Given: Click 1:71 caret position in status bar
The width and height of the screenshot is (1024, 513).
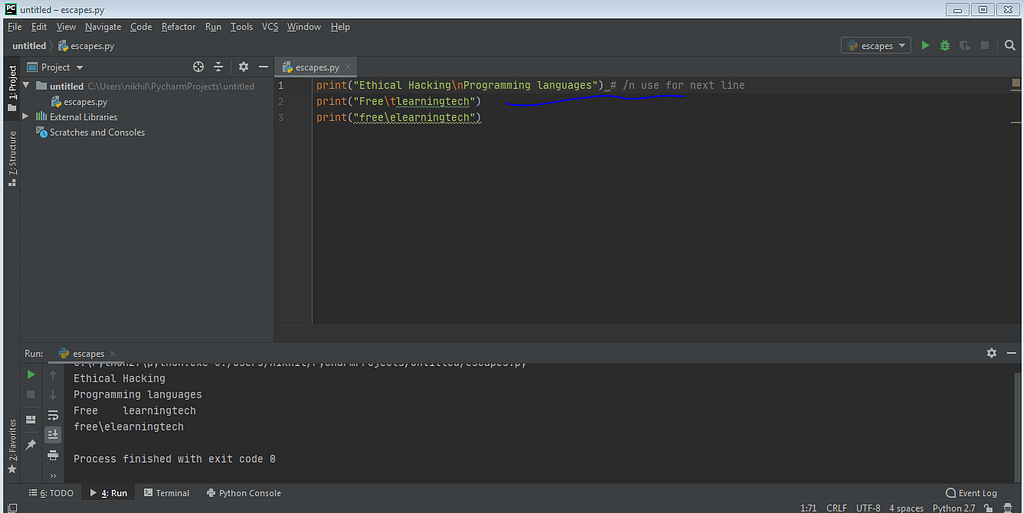Looking at the screenshot, I should coord(808,508).
